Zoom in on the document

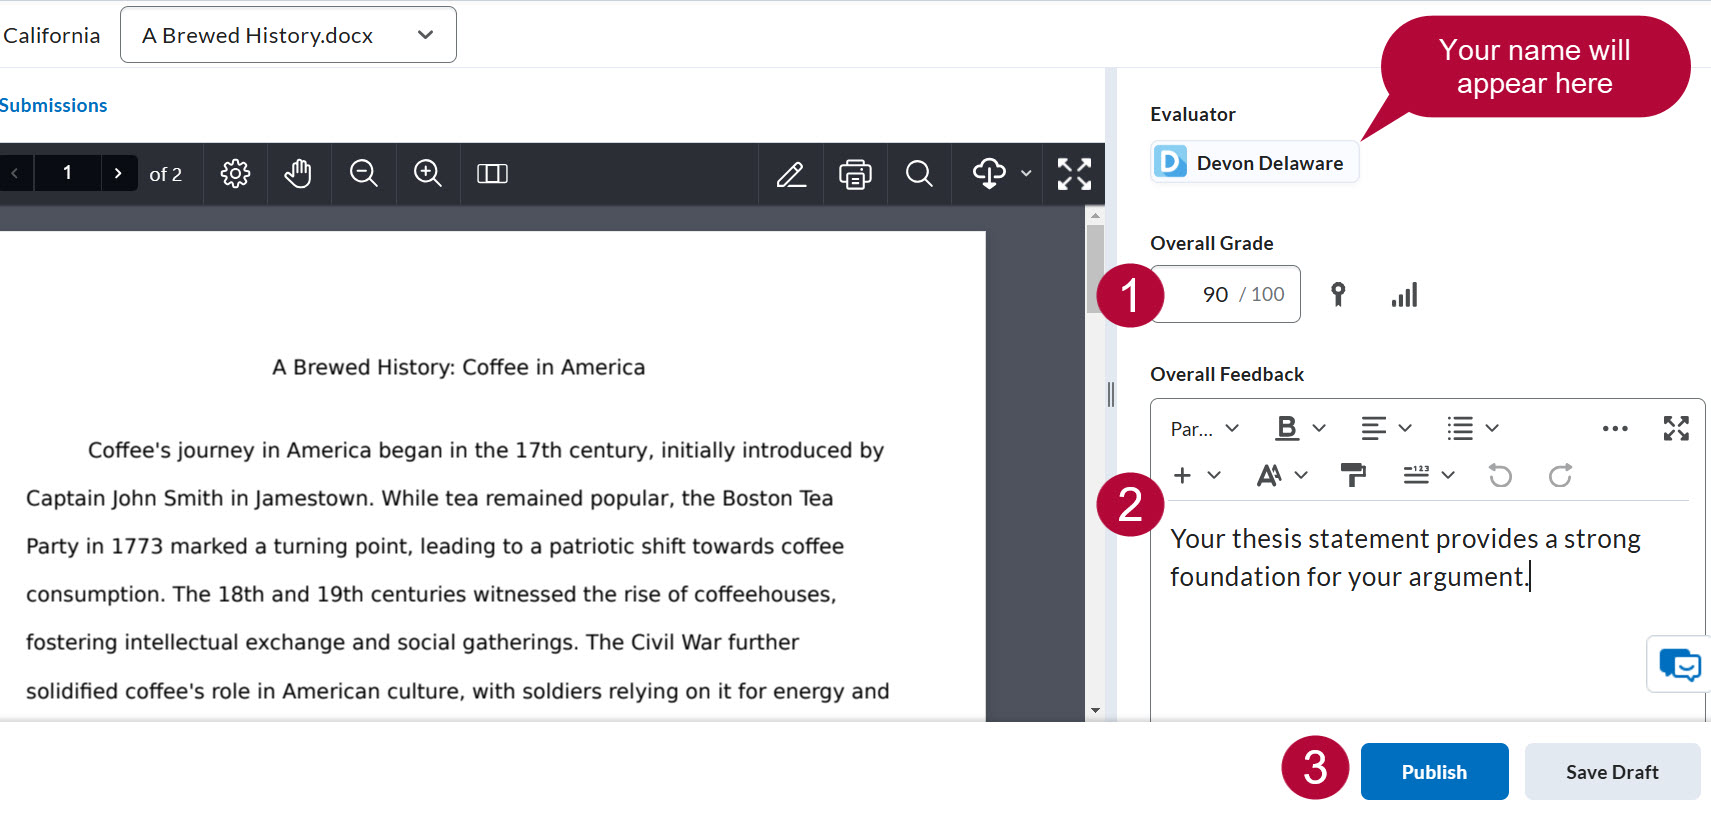(427, 174)
